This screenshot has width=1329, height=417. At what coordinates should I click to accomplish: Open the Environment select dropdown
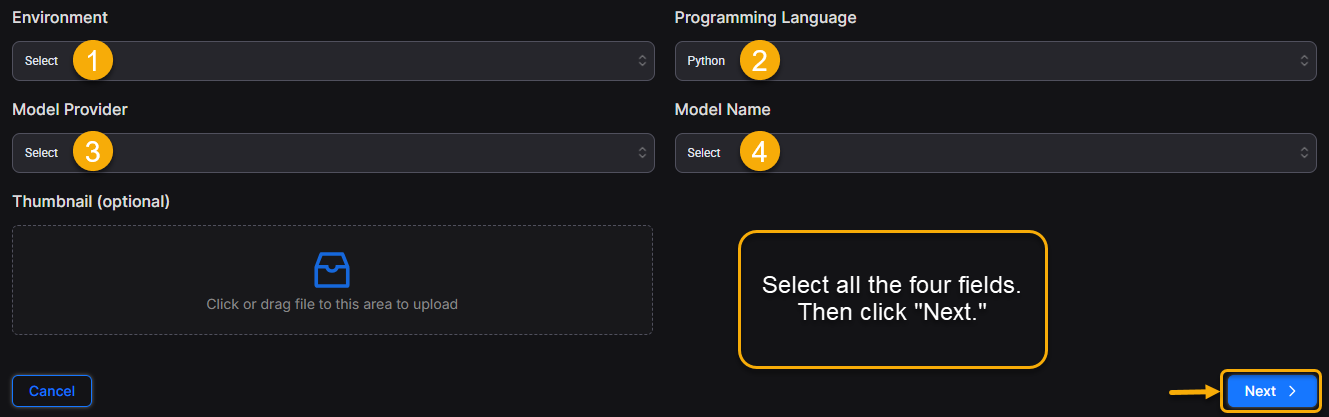[x=333, y=61]
